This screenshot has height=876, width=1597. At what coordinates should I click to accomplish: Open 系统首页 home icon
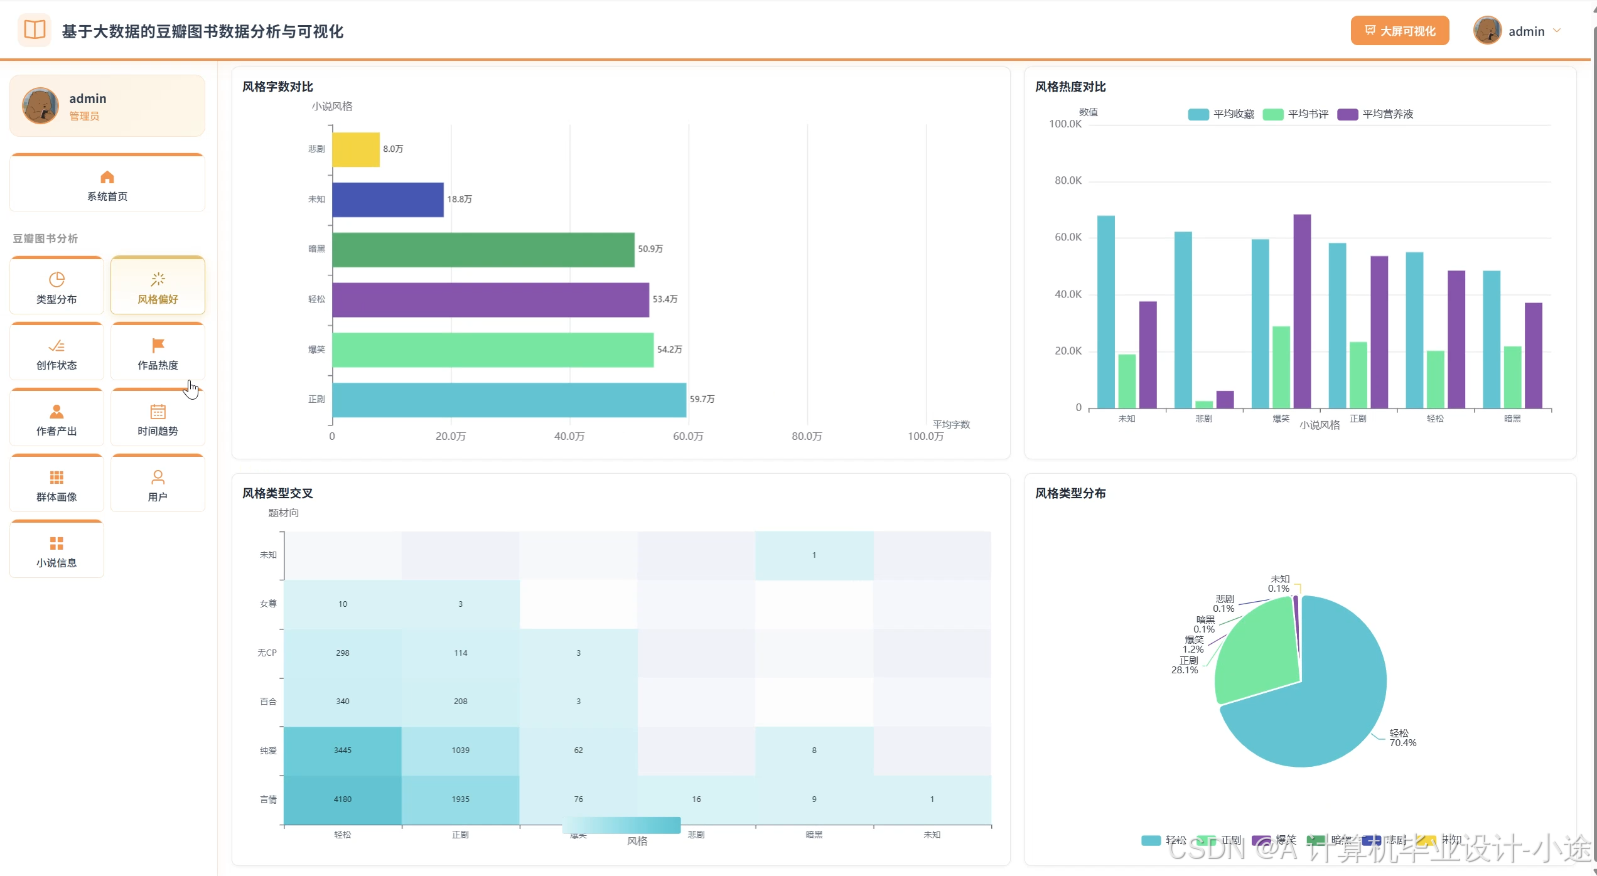pyautogui.click(x=107, y=177)
